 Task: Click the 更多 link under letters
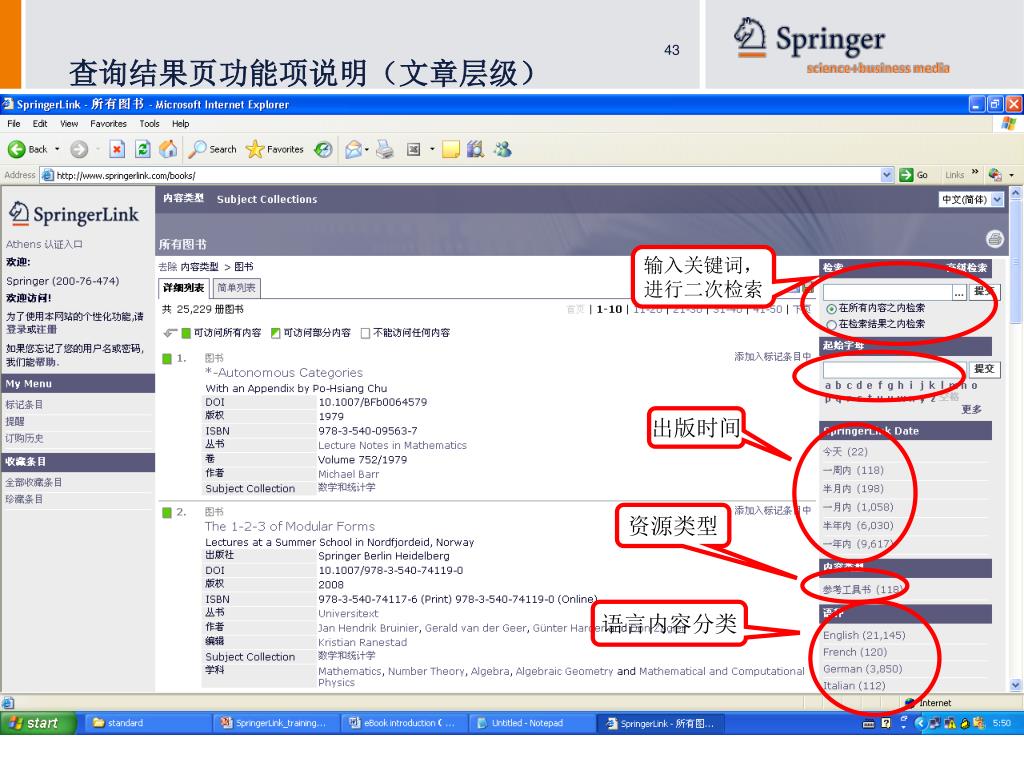tap(971, 409)
